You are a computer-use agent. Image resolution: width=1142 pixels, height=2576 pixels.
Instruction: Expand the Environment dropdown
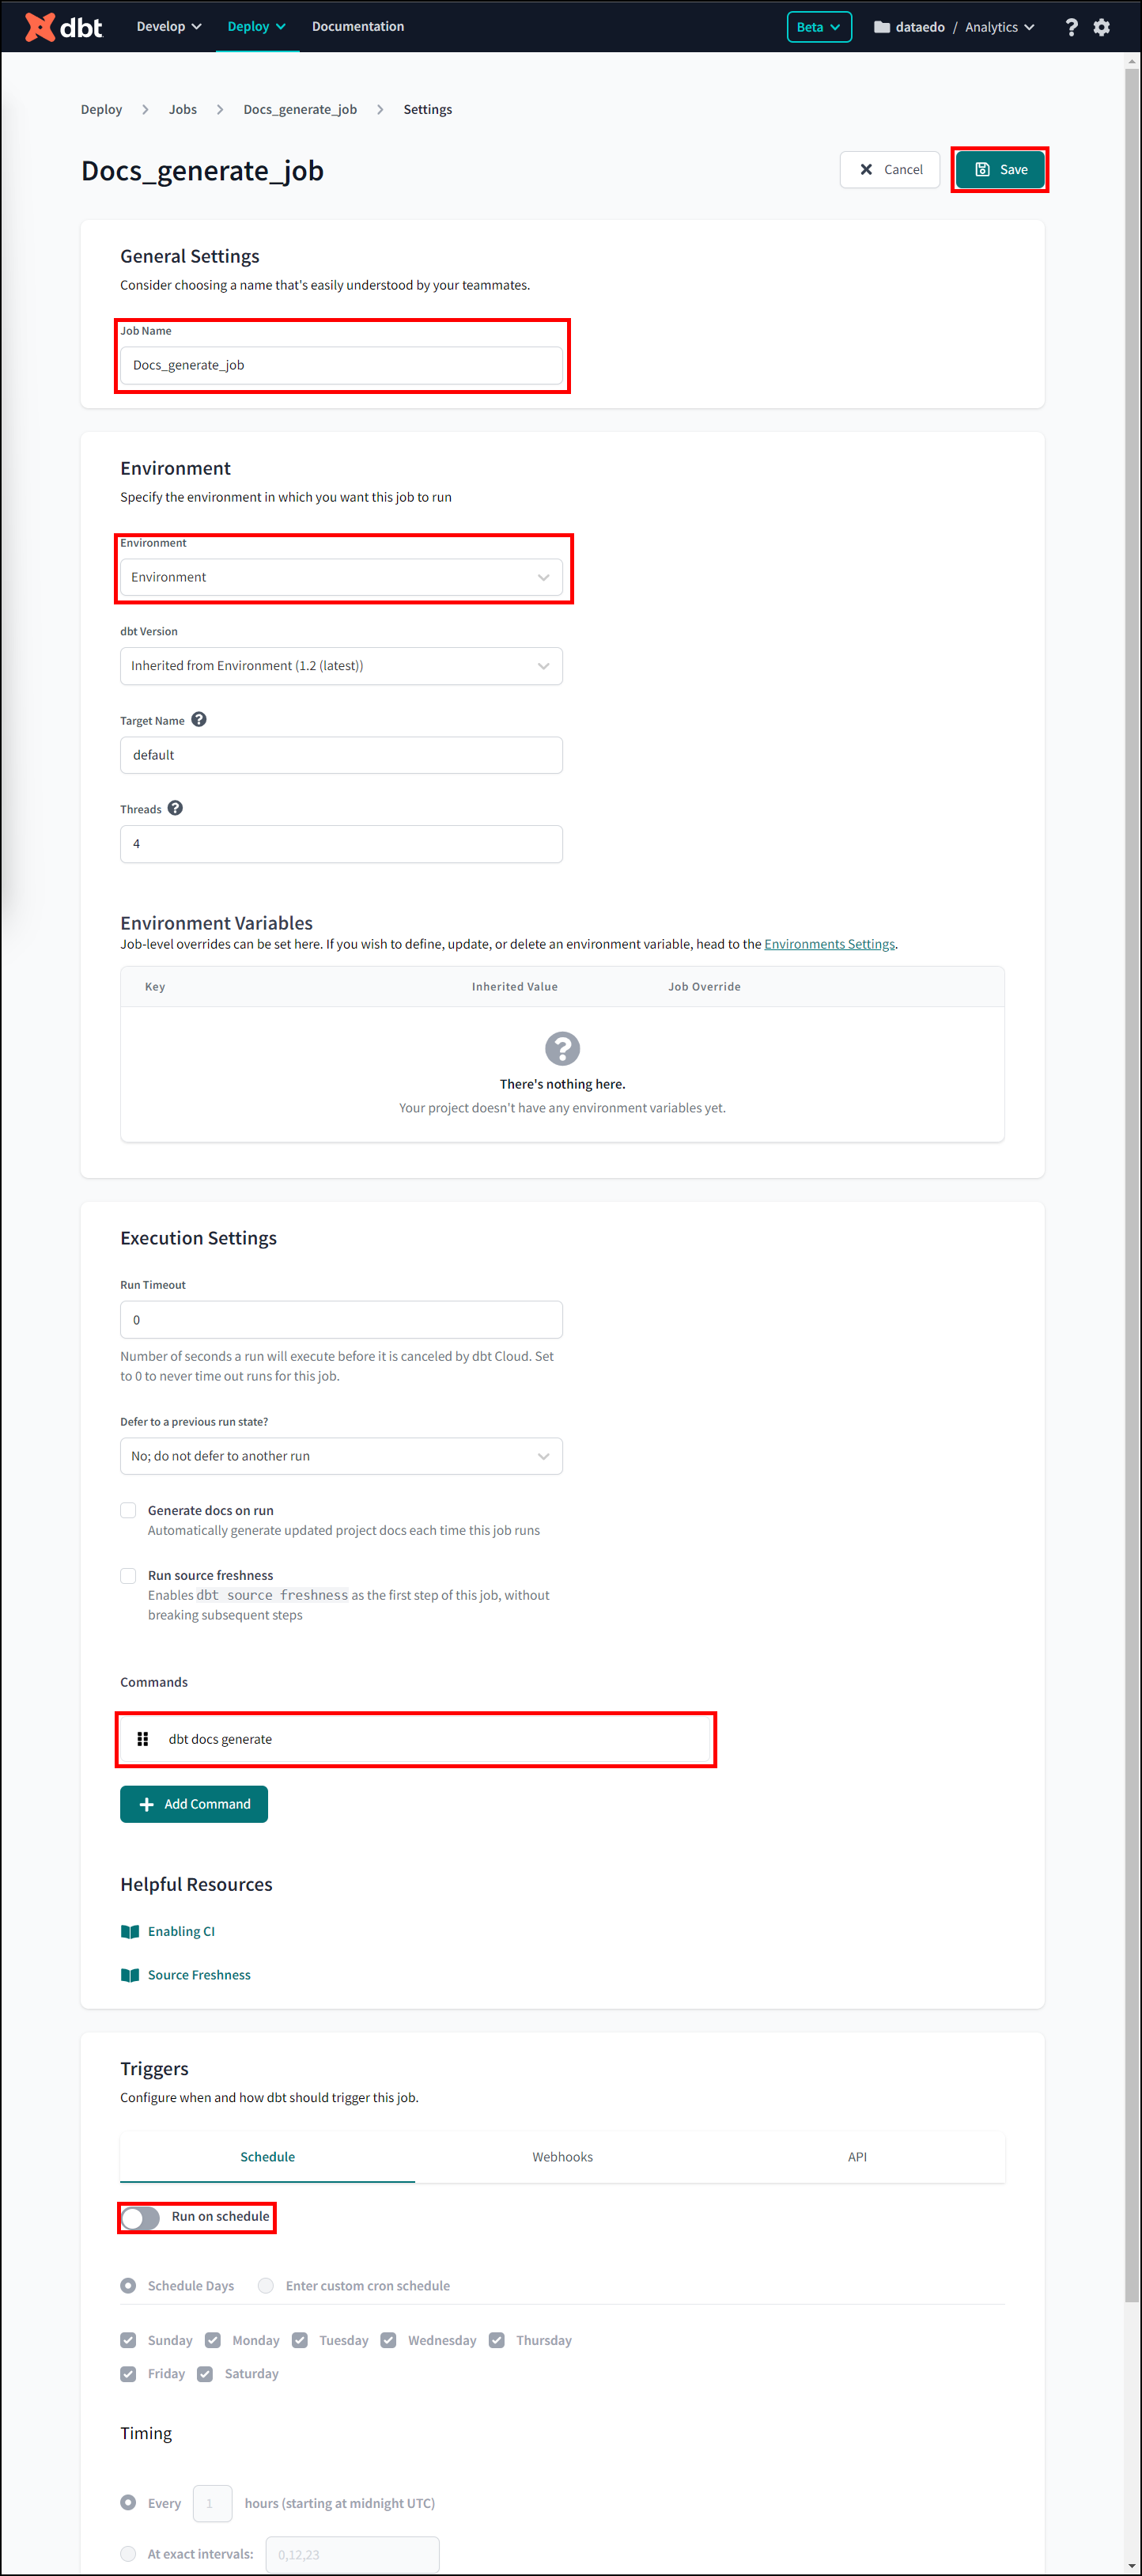pyautogui.click(x=341, y=577)
